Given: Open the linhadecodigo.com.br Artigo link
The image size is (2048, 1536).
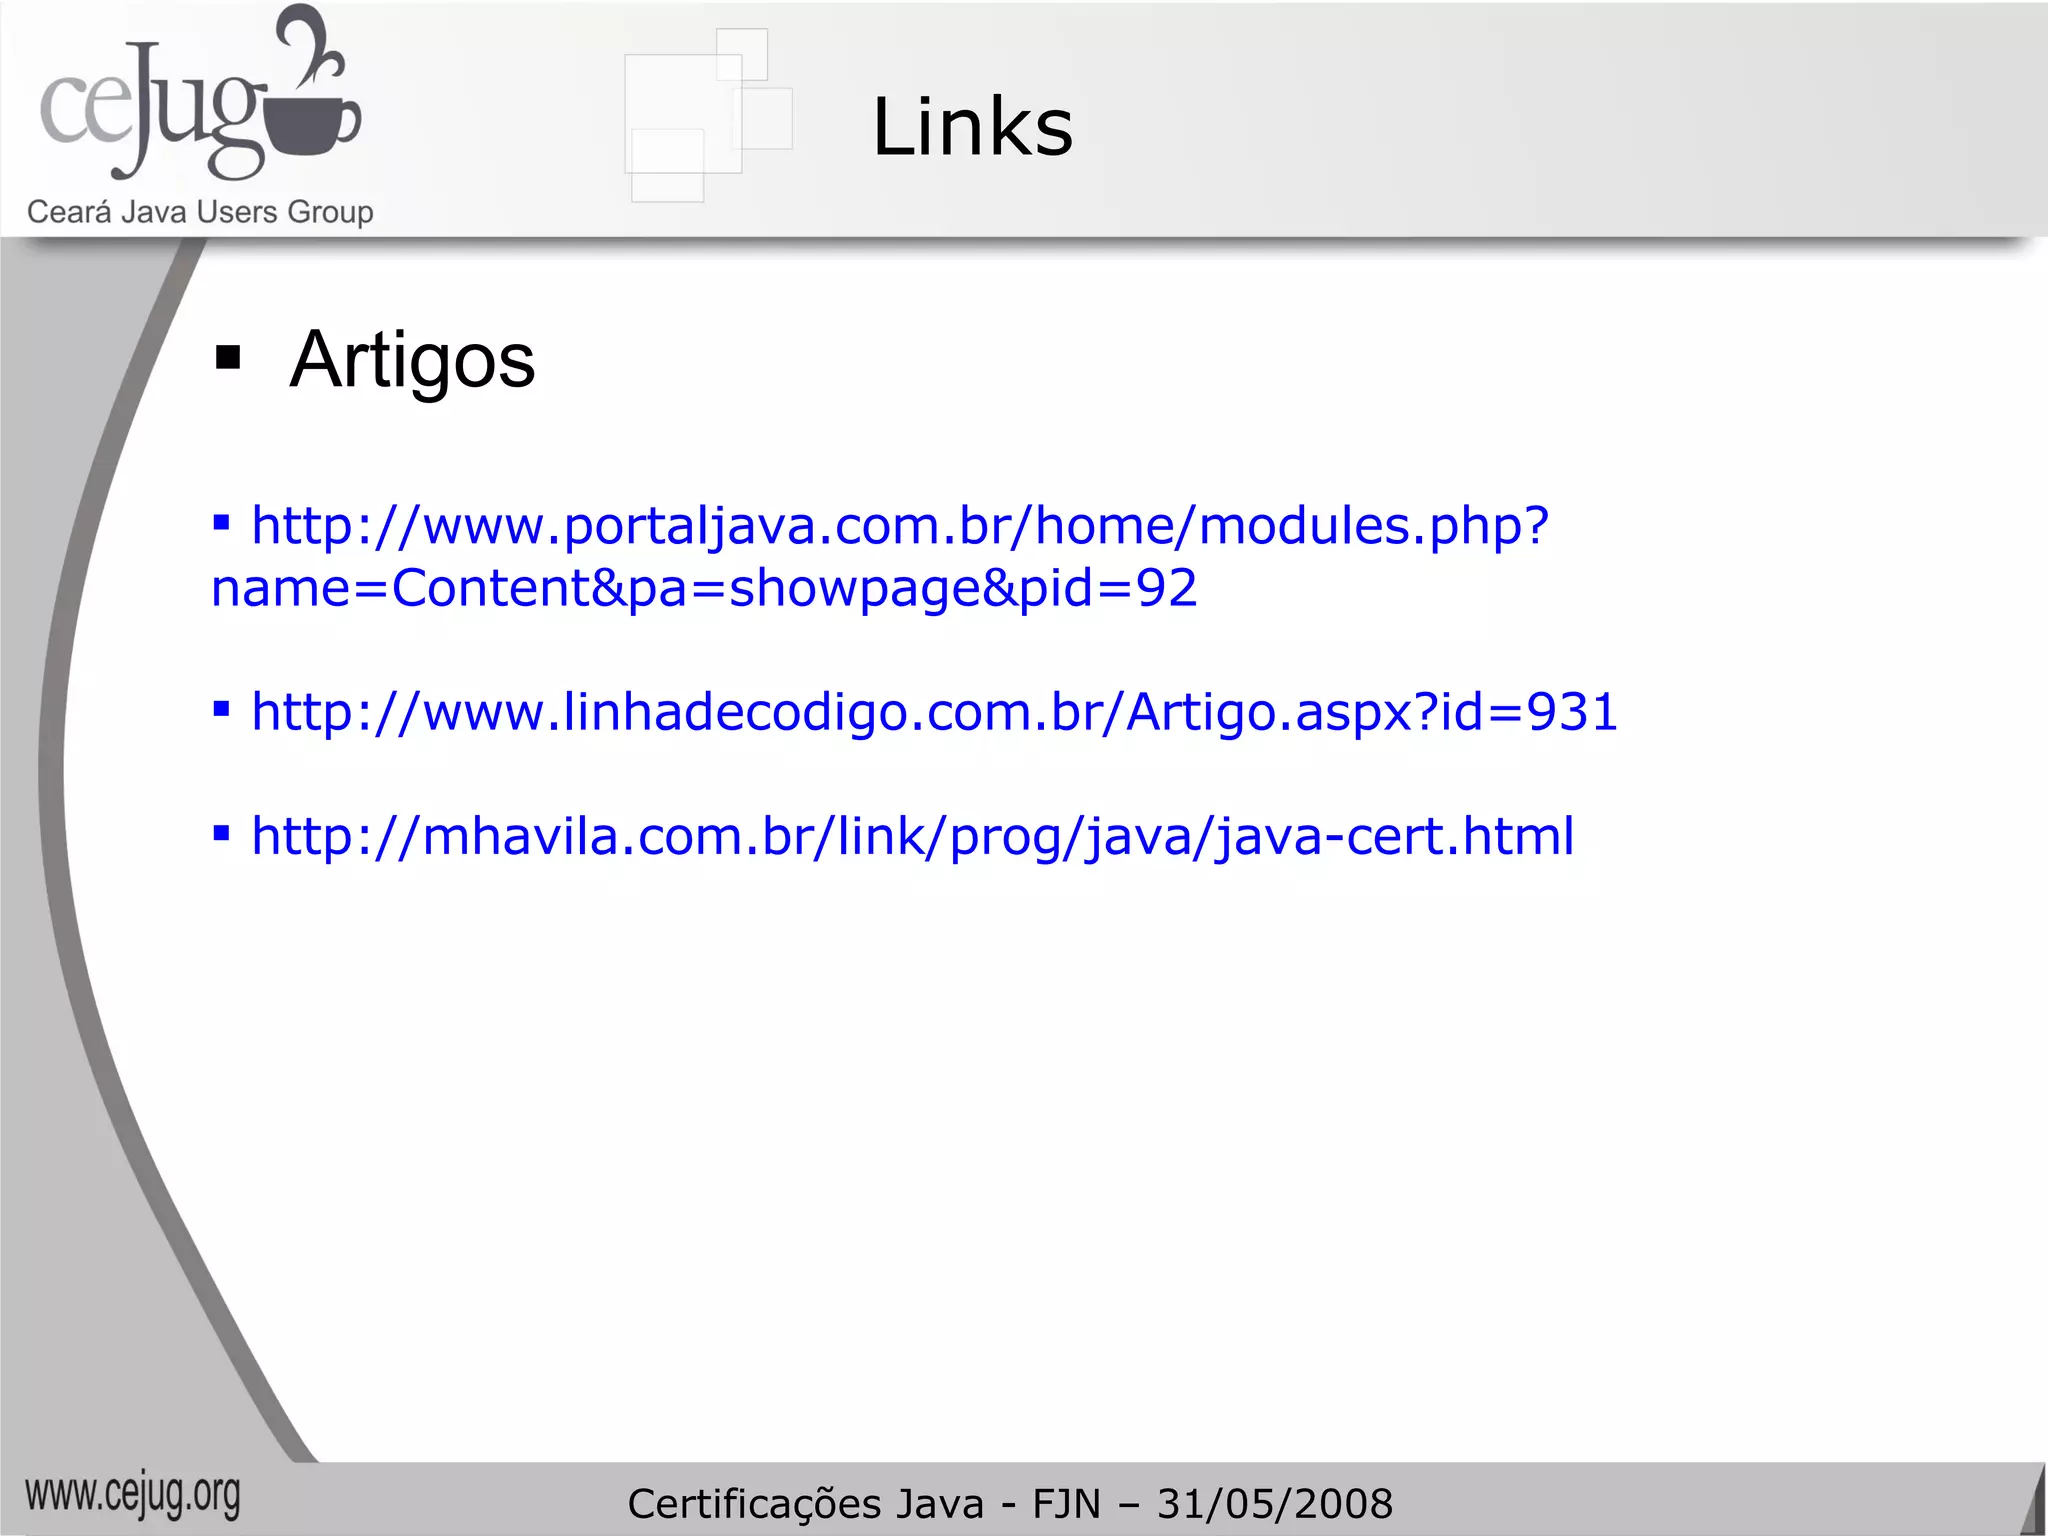Looking at the screenshot, I should 934,713.
